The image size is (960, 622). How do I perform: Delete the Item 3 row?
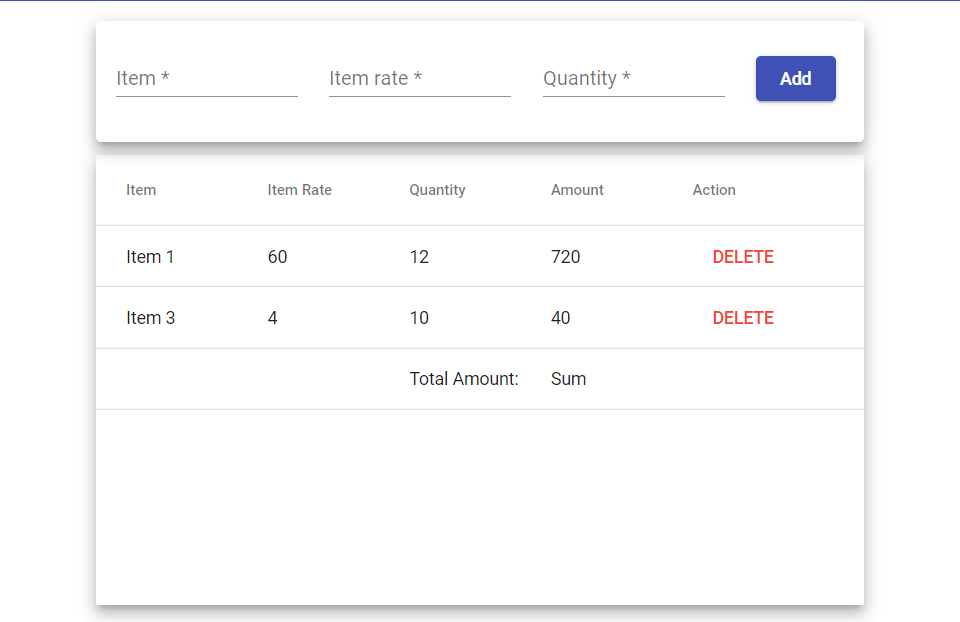coord(743,317)
